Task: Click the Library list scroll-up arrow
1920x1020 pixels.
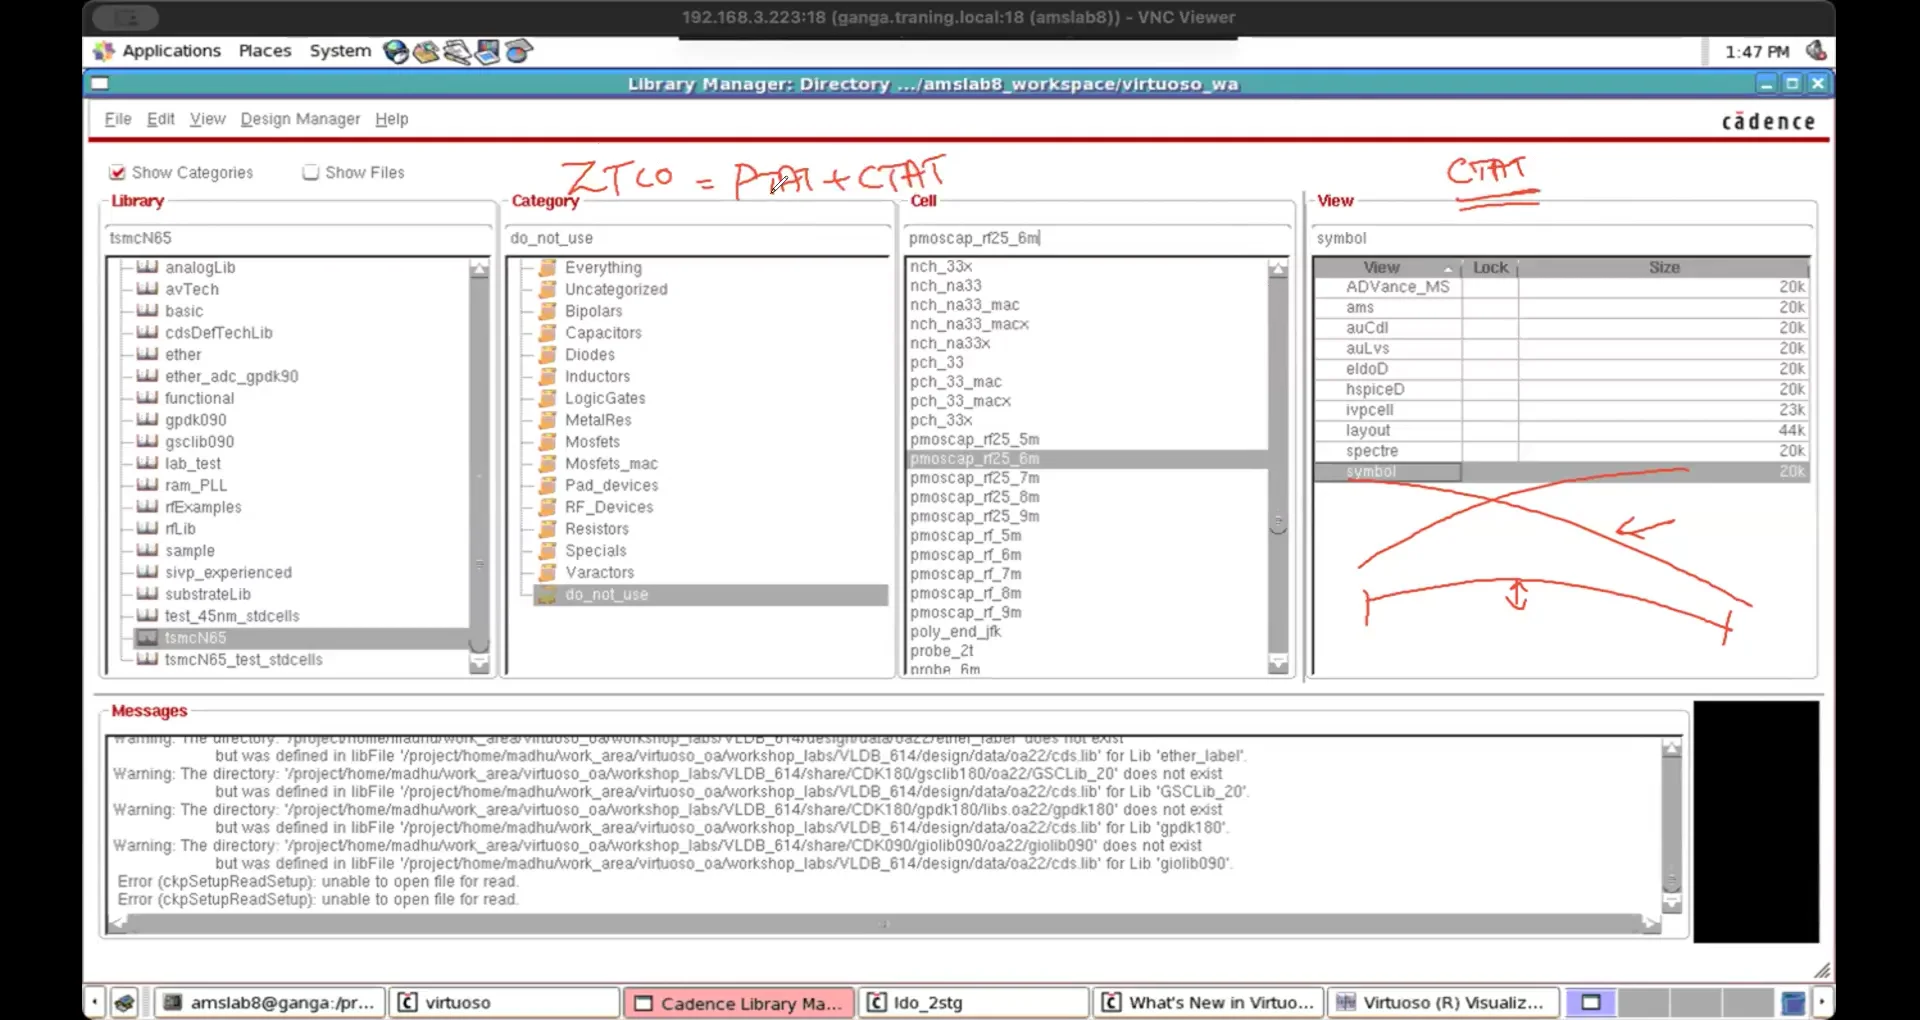Action: pyautogui.click(x=479, y=268)
